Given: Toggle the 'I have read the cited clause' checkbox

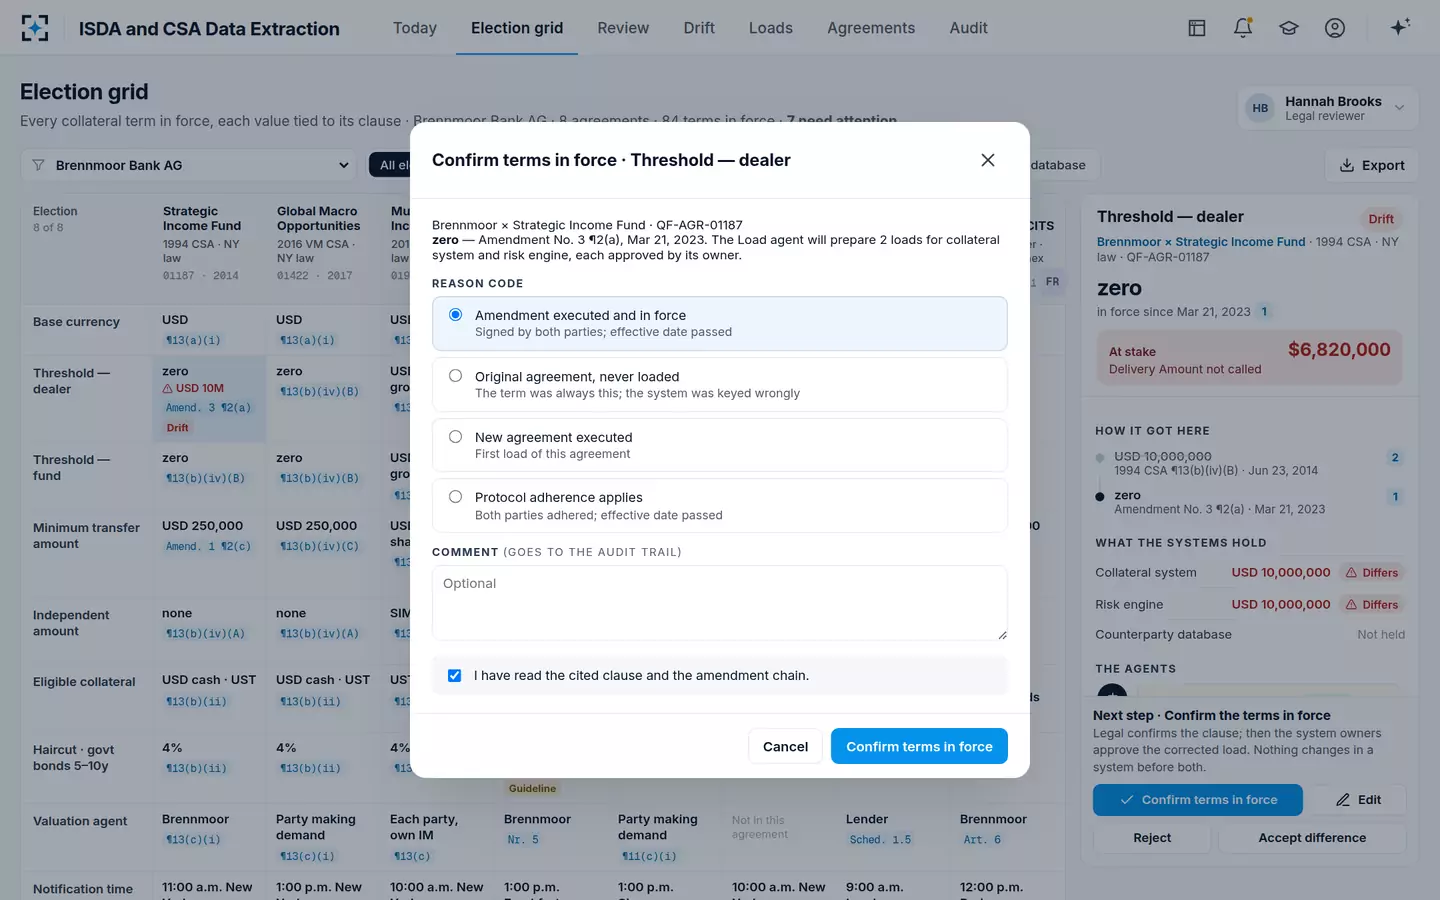Looking at the screenshot, I should 455,676.
